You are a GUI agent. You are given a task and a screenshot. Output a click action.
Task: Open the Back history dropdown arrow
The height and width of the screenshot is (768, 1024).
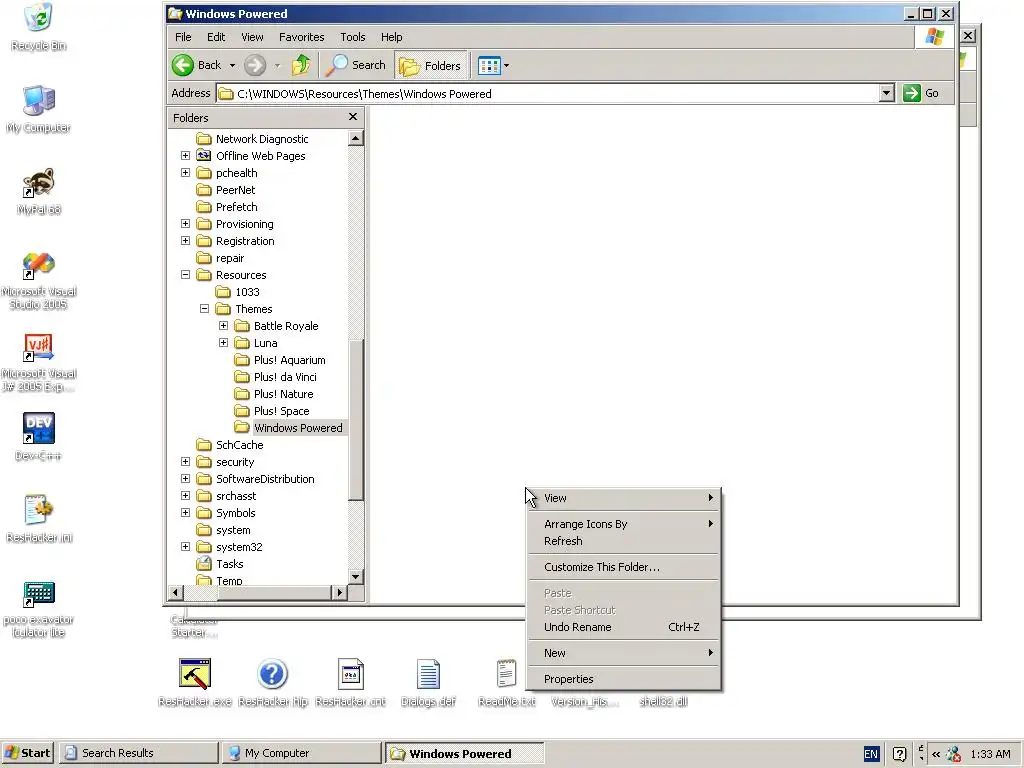pyautogui.click(x=232, y=65)
